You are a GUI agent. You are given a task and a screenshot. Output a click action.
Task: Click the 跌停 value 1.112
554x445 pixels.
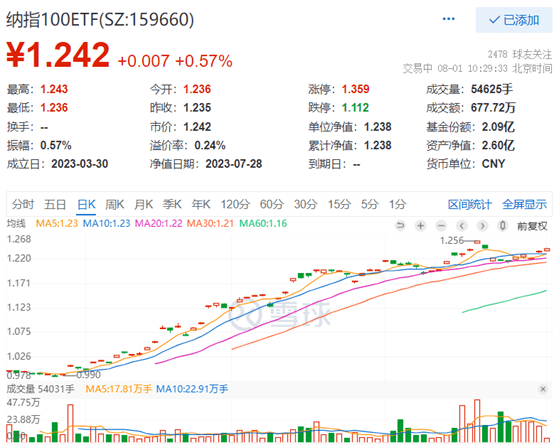[x=355, y=107]
